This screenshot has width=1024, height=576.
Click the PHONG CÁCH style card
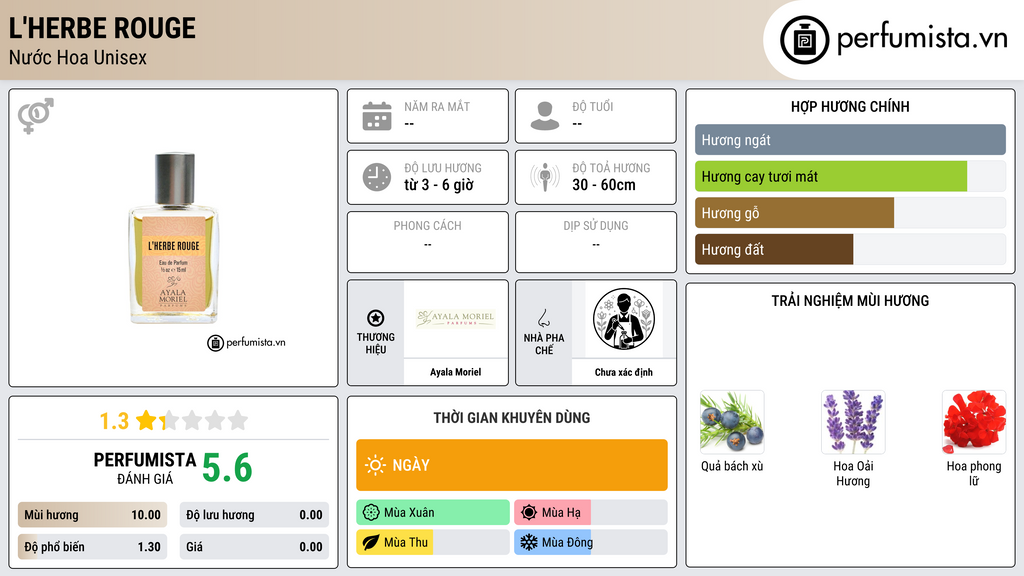click(428, 242)
